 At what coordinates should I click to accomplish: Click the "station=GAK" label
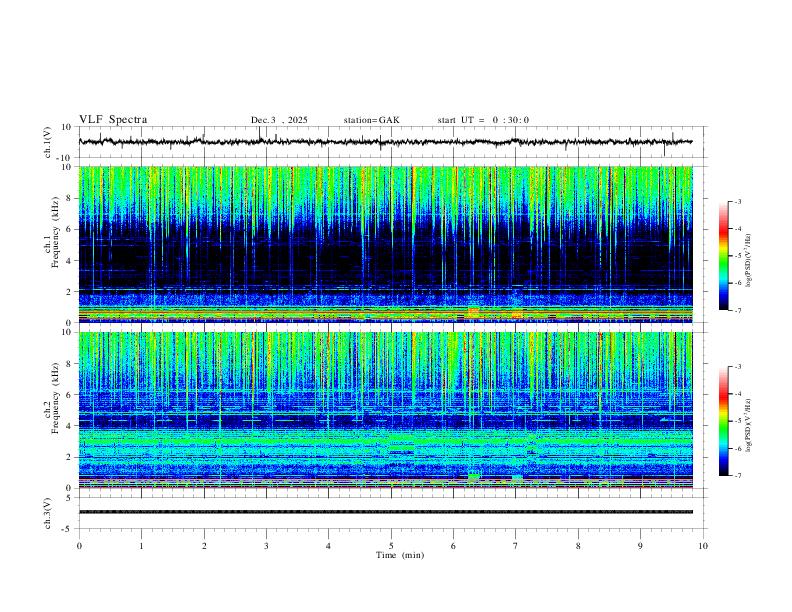click(x=371, y=120)
